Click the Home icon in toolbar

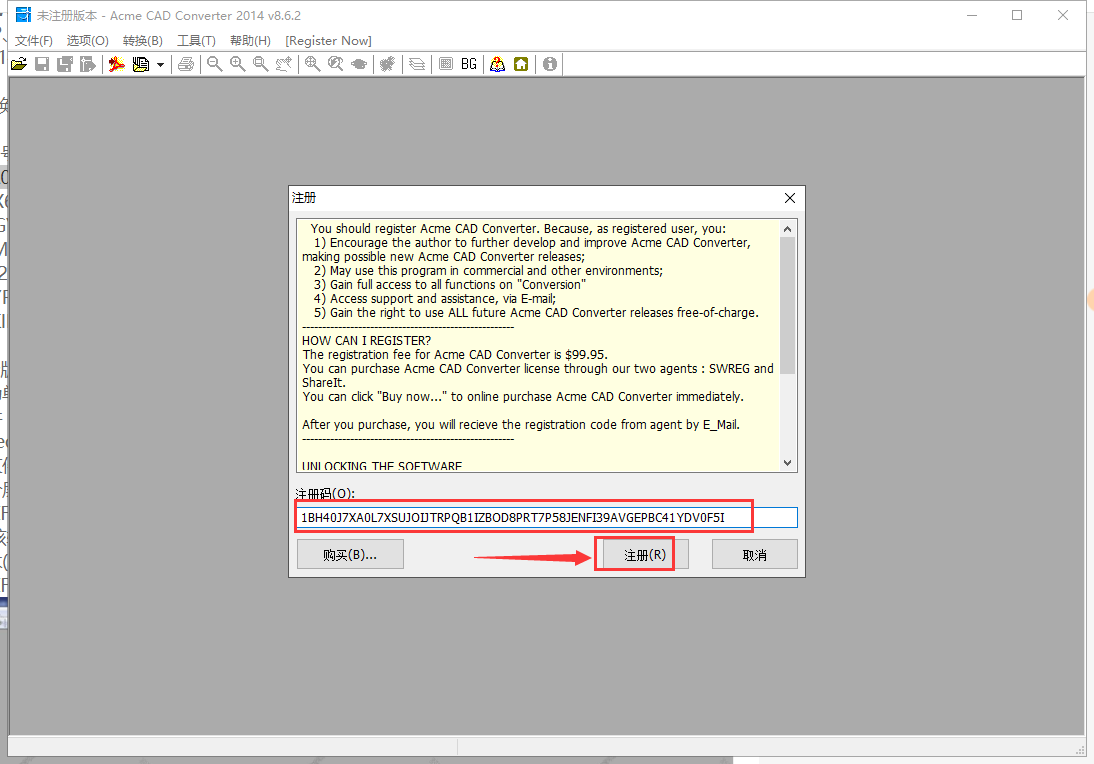[521, 64]
